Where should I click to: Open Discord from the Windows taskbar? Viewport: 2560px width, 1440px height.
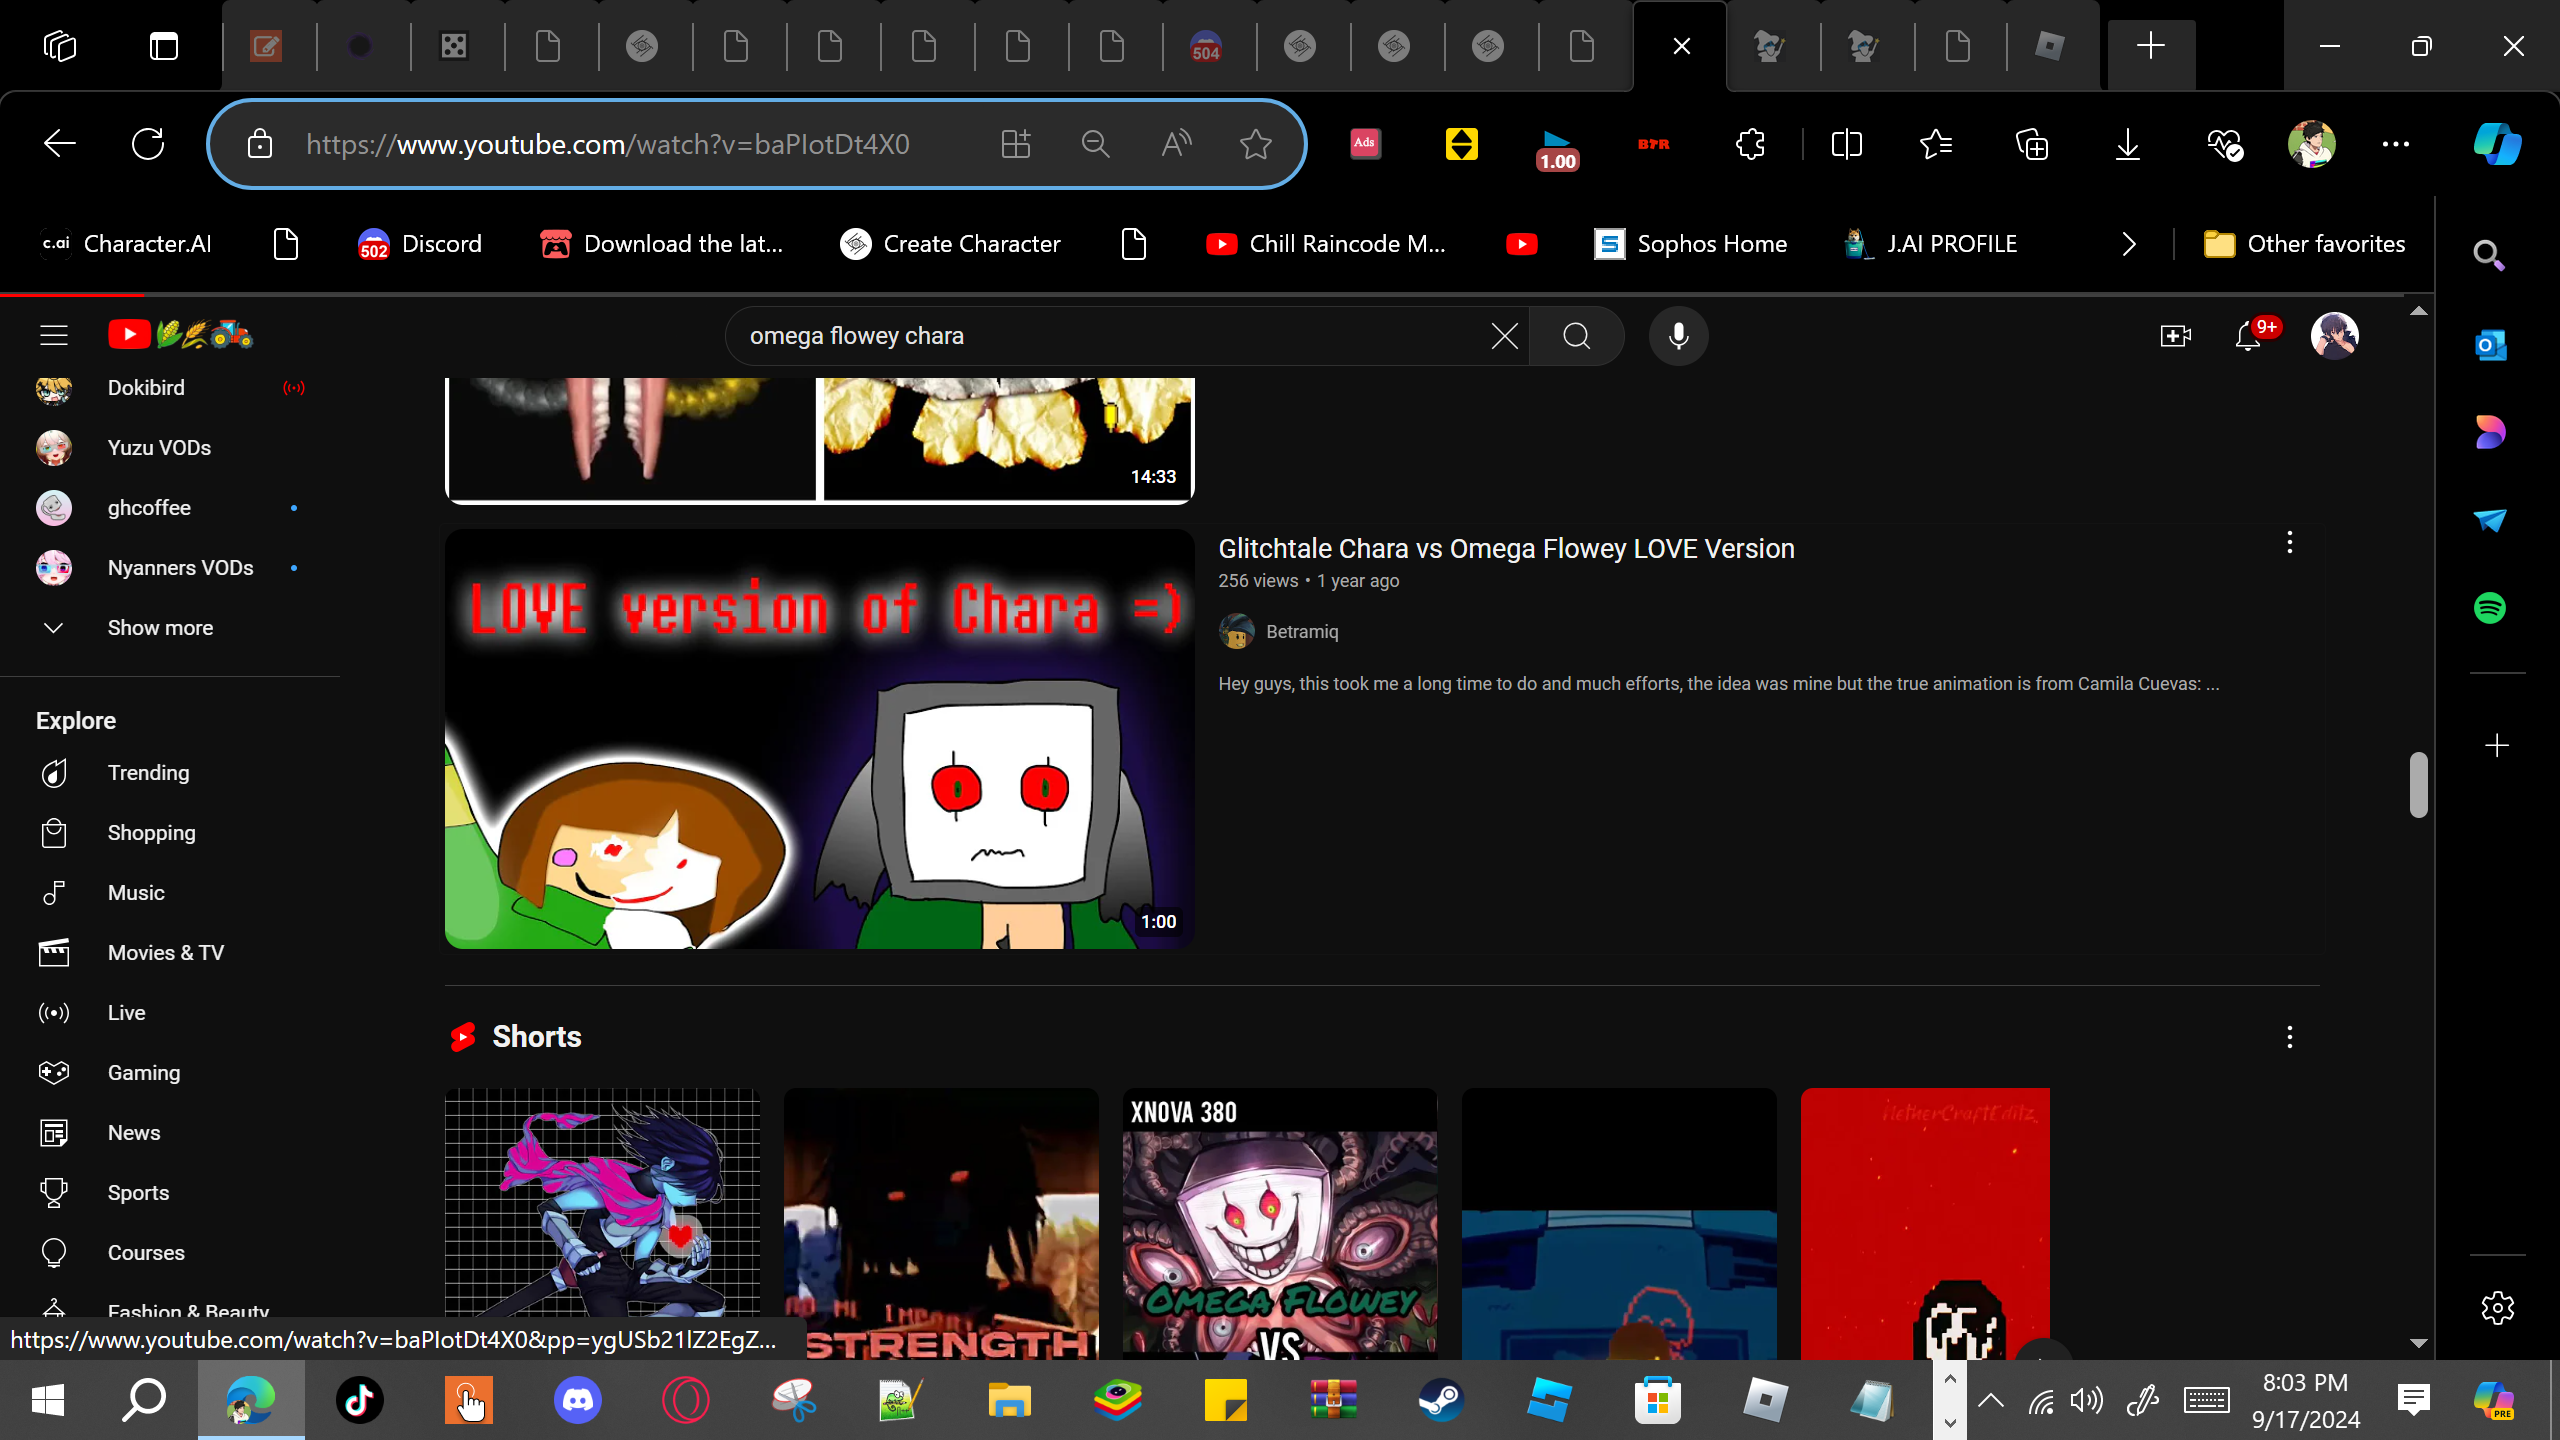pos(577,1400)
